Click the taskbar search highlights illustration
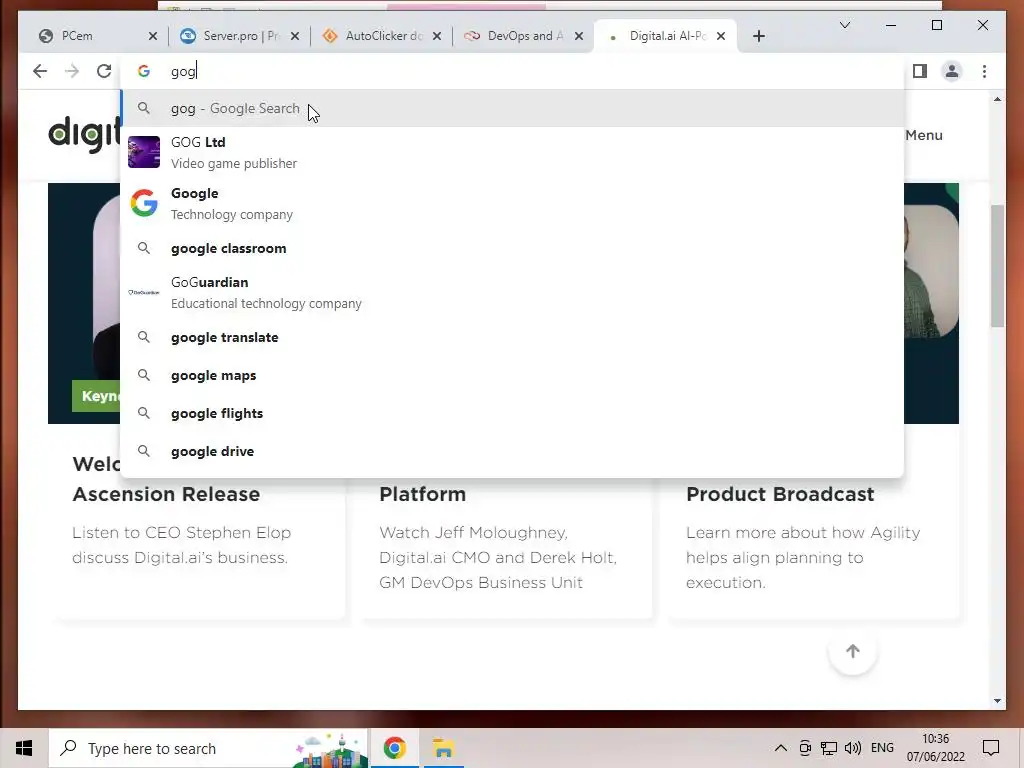This screenshot has width=1024, height=768. point(330,748)
